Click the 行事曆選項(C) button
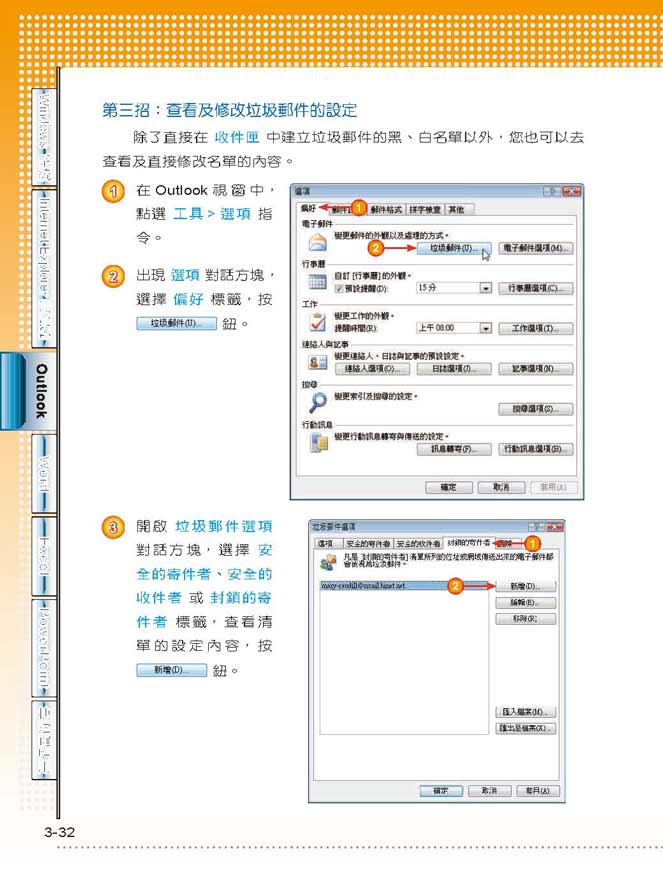 tap(535, 288)
